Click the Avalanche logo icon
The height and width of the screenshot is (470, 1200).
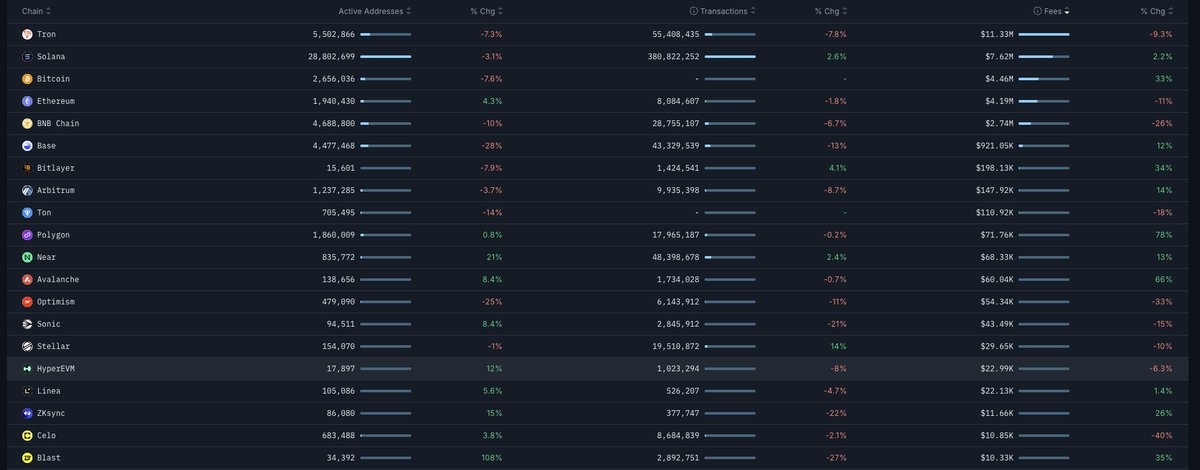pyautogui.click(x=27, y=279)
